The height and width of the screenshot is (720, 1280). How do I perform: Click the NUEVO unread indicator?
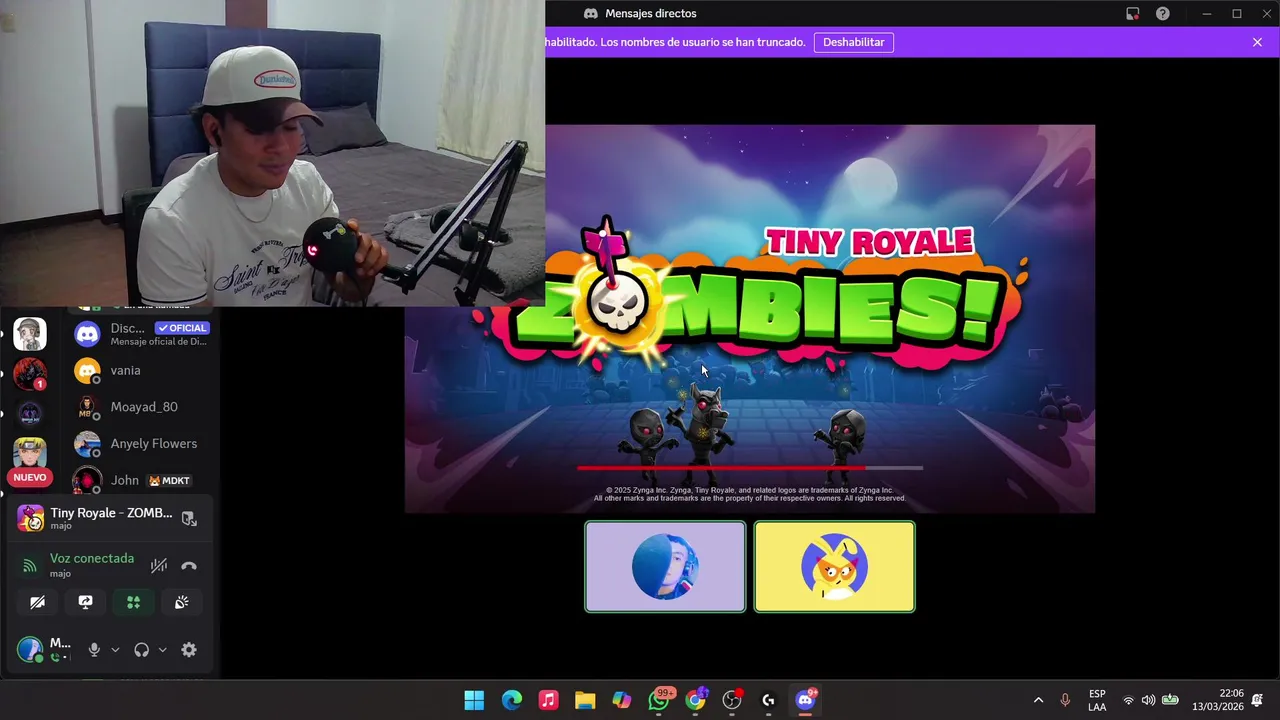(30, 477)
